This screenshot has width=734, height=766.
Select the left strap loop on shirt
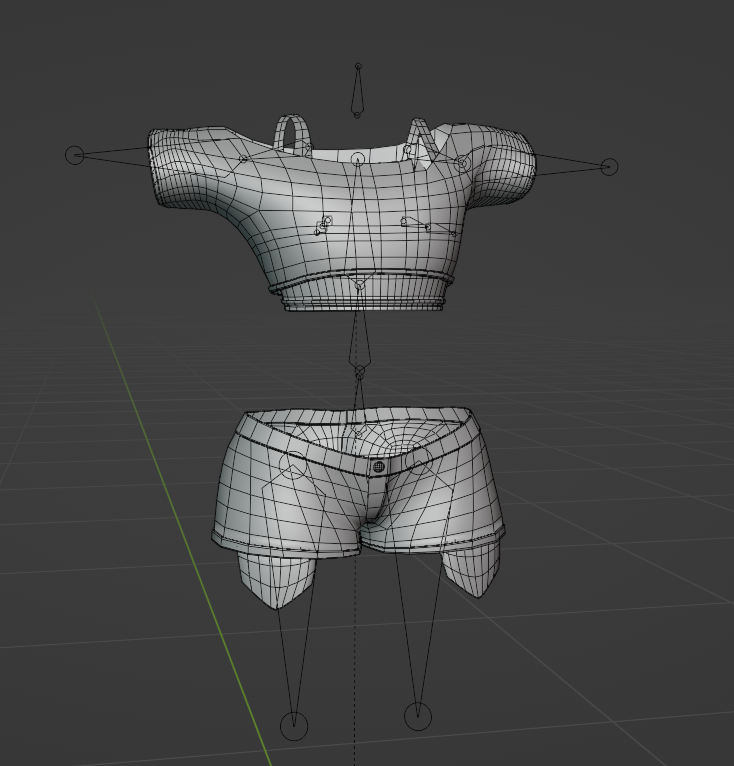292,132
